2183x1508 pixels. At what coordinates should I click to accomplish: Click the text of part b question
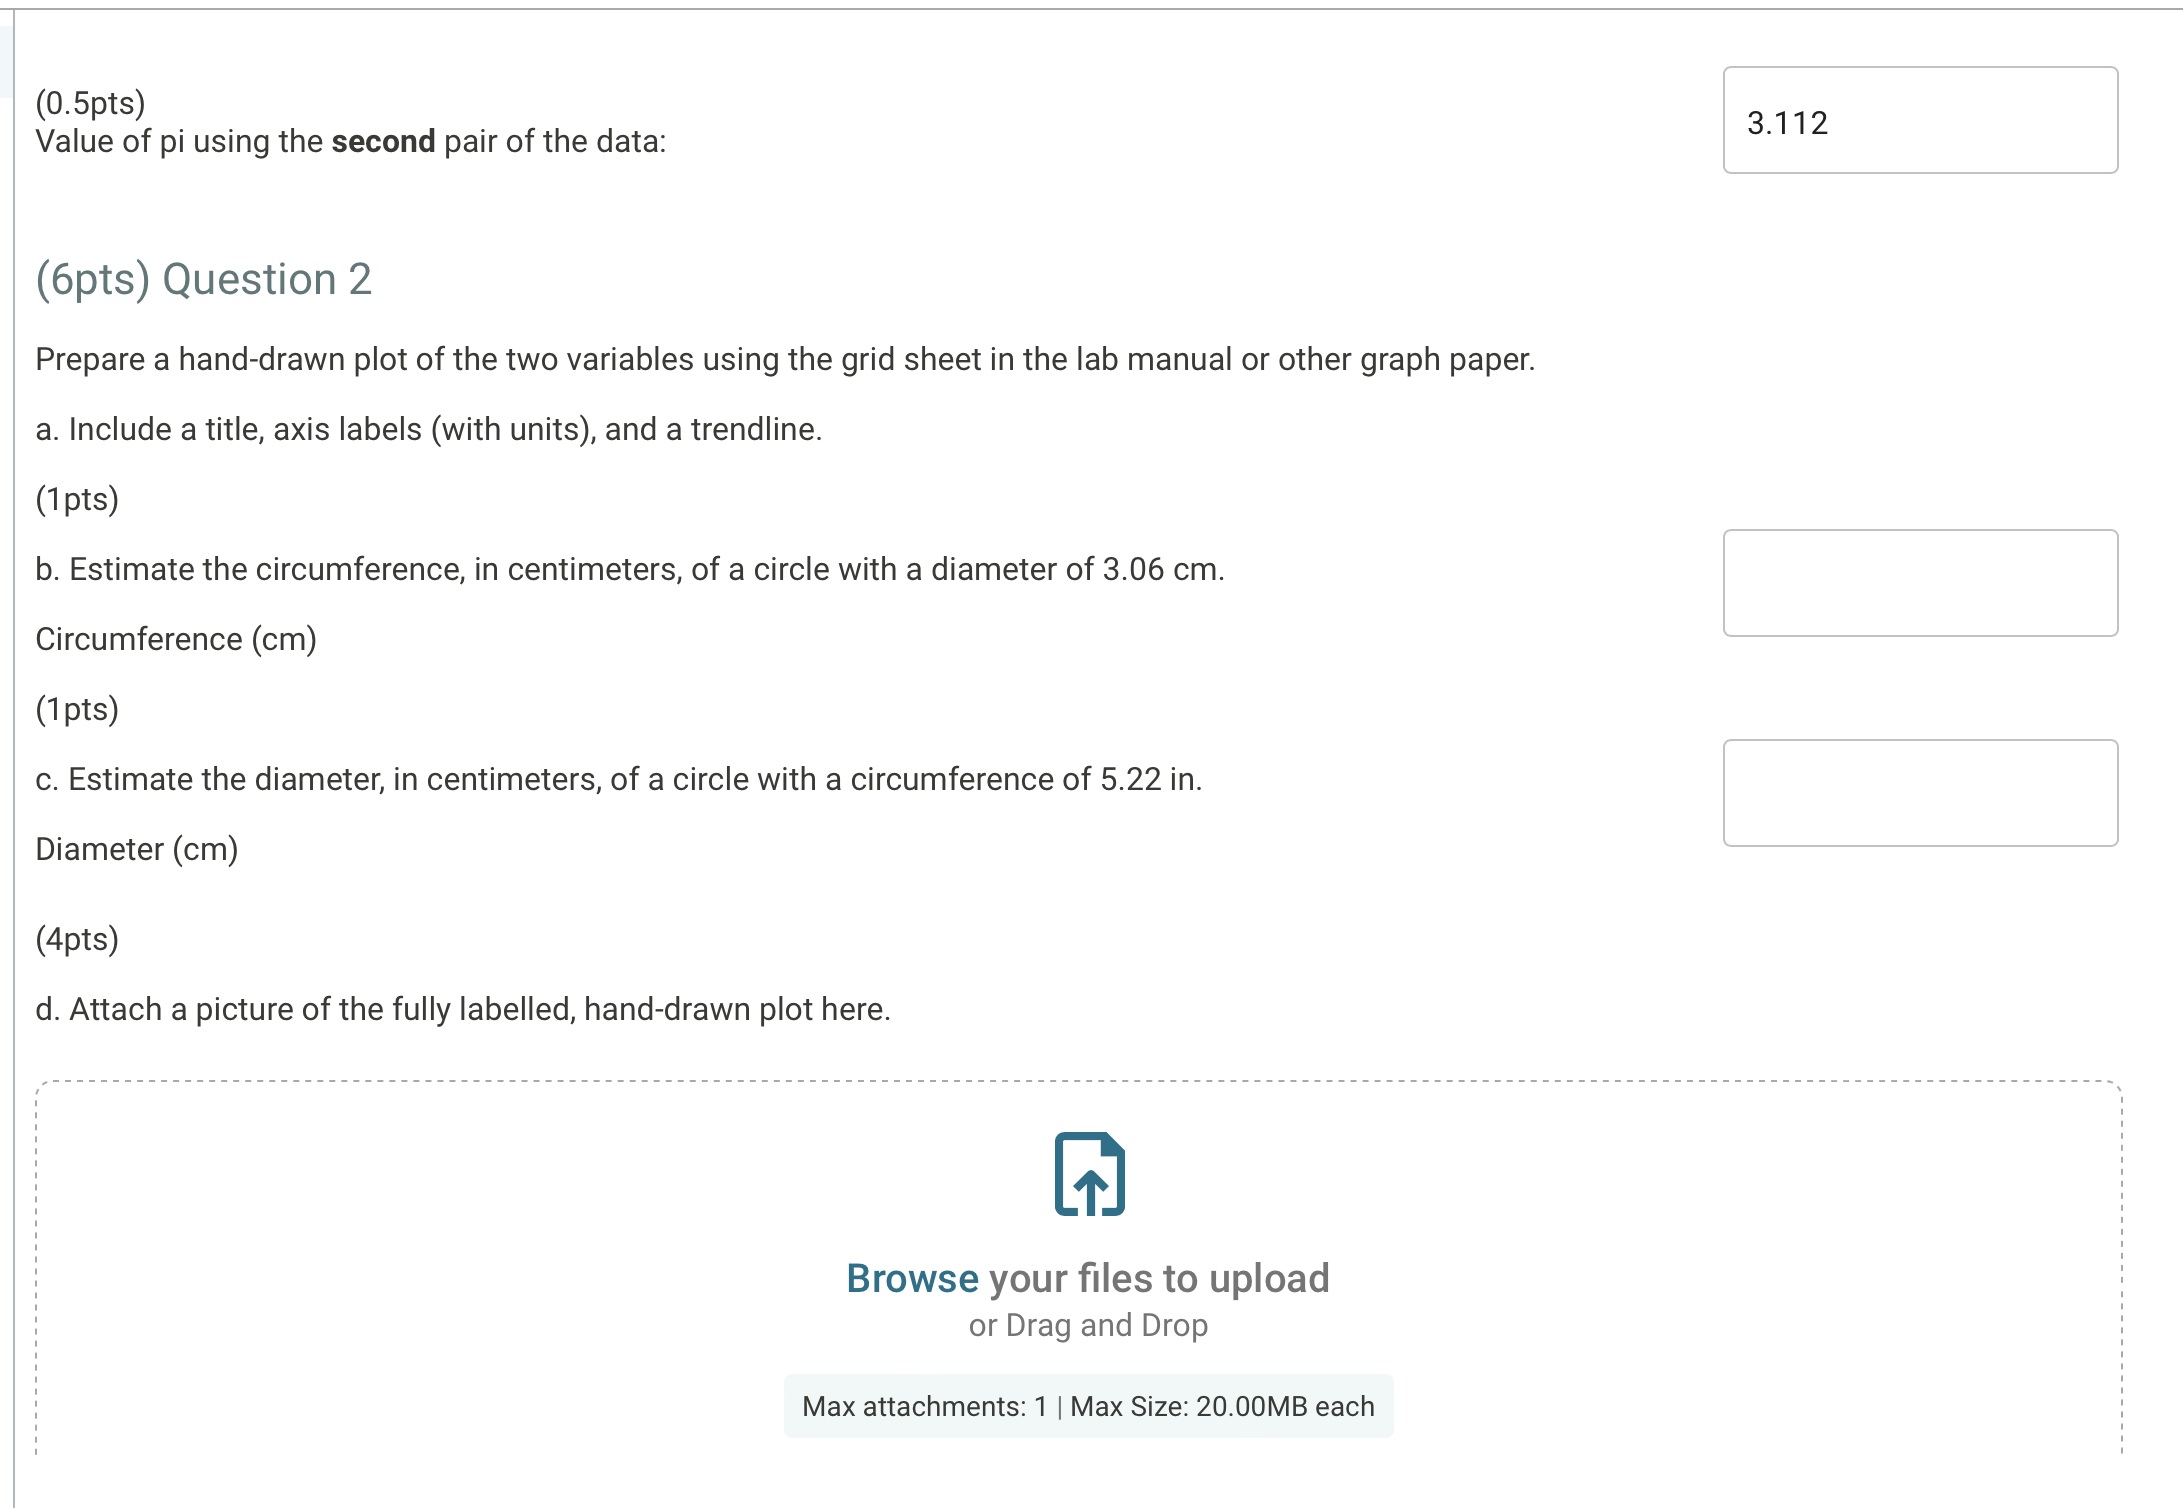628,568
